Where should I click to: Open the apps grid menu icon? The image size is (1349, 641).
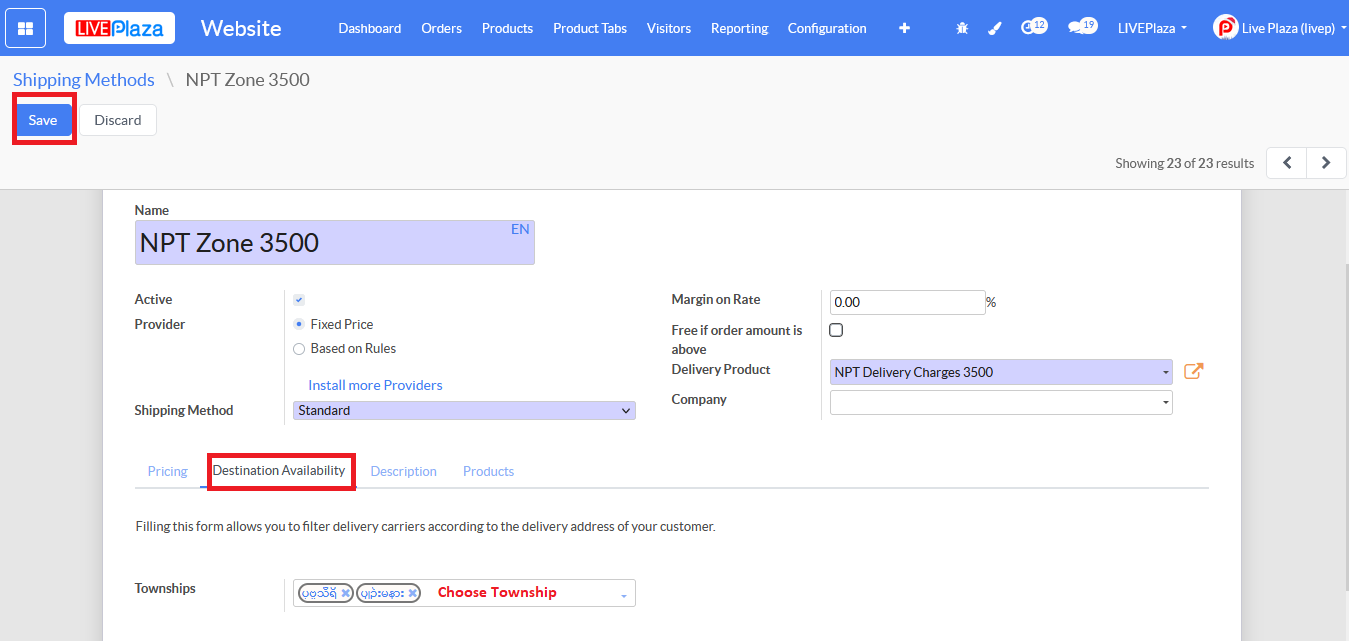point(25,28)
